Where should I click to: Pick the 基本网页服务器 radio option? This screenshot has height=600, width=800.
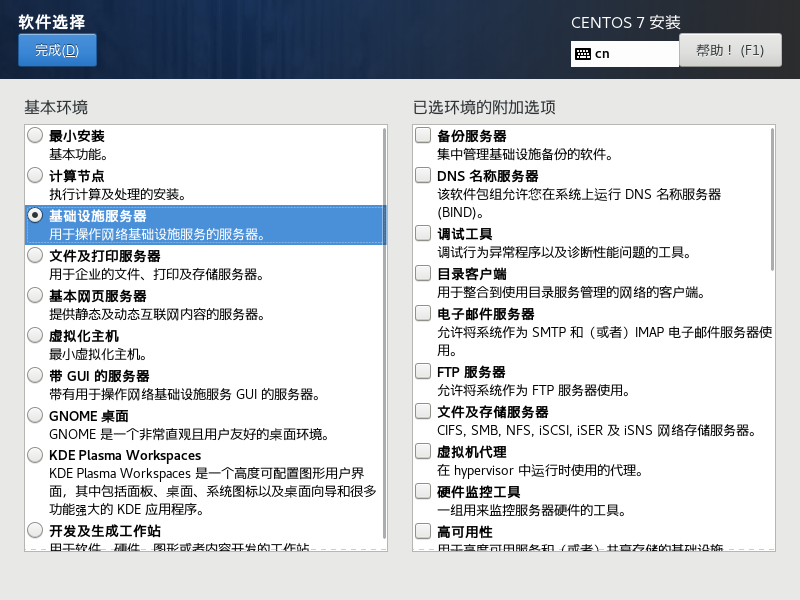tap(36, 295)
